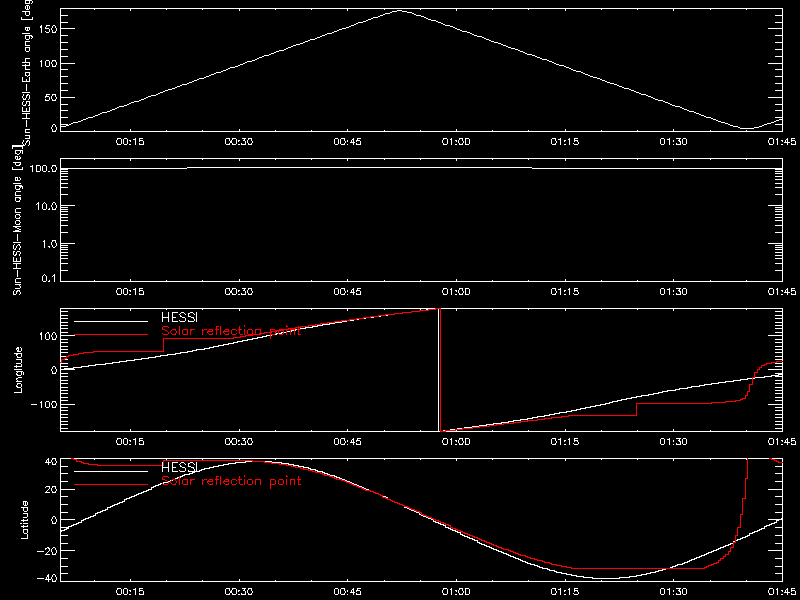
Task: Click Solar reflection point legend in Longitude plot
Action: pyautogui.click(x=231, y=331)
